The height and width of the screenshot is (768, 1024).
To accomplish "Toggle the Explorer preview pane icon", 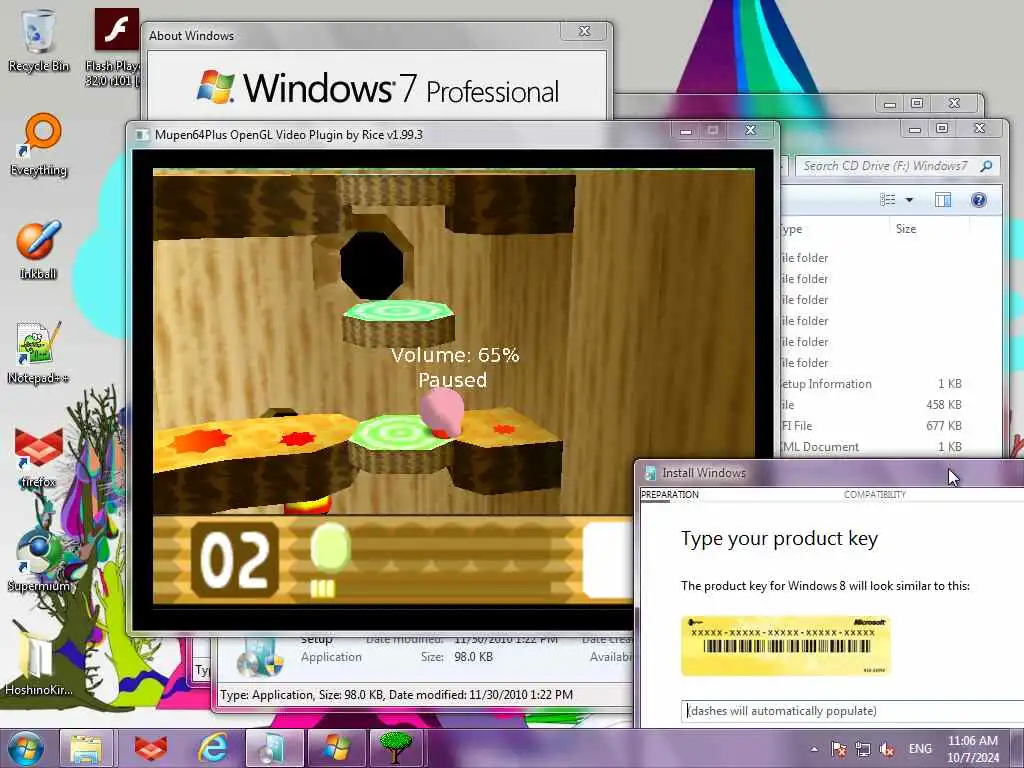I will (942, 200).
